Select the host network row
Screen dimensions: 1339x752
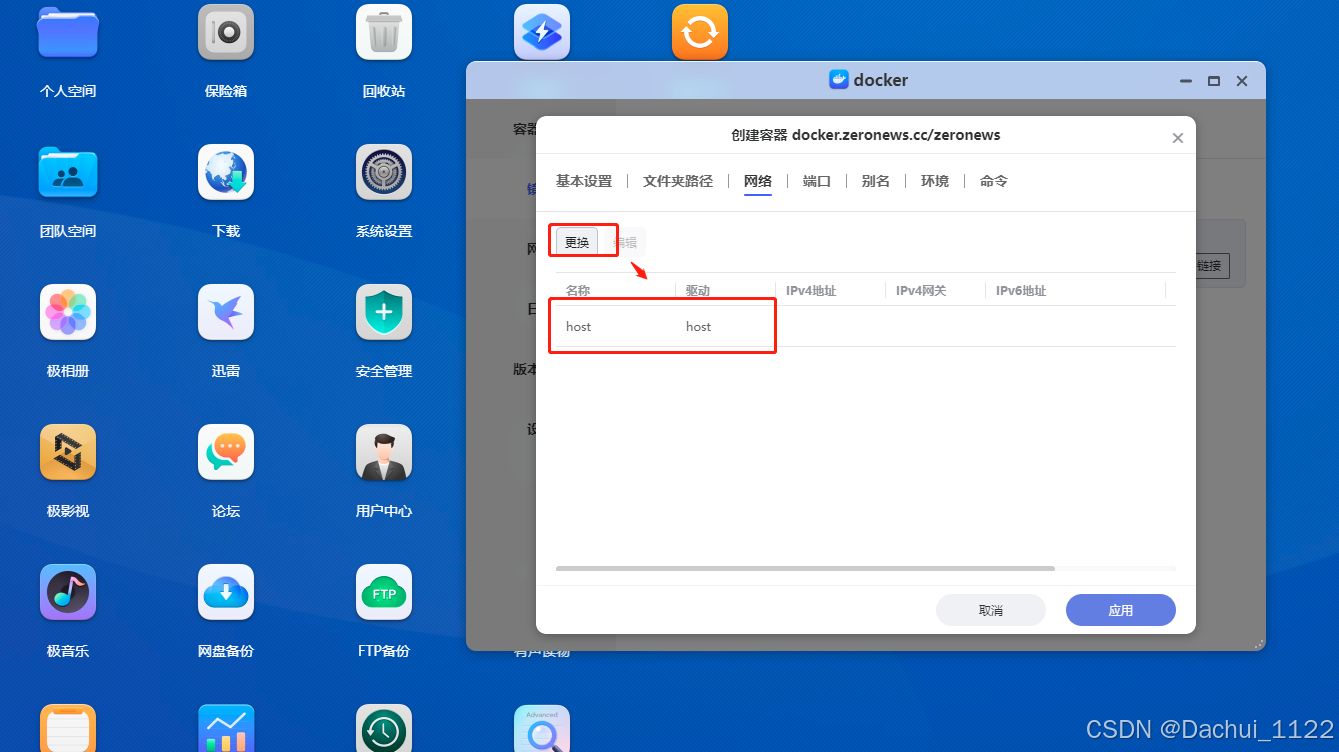(866, 327)
